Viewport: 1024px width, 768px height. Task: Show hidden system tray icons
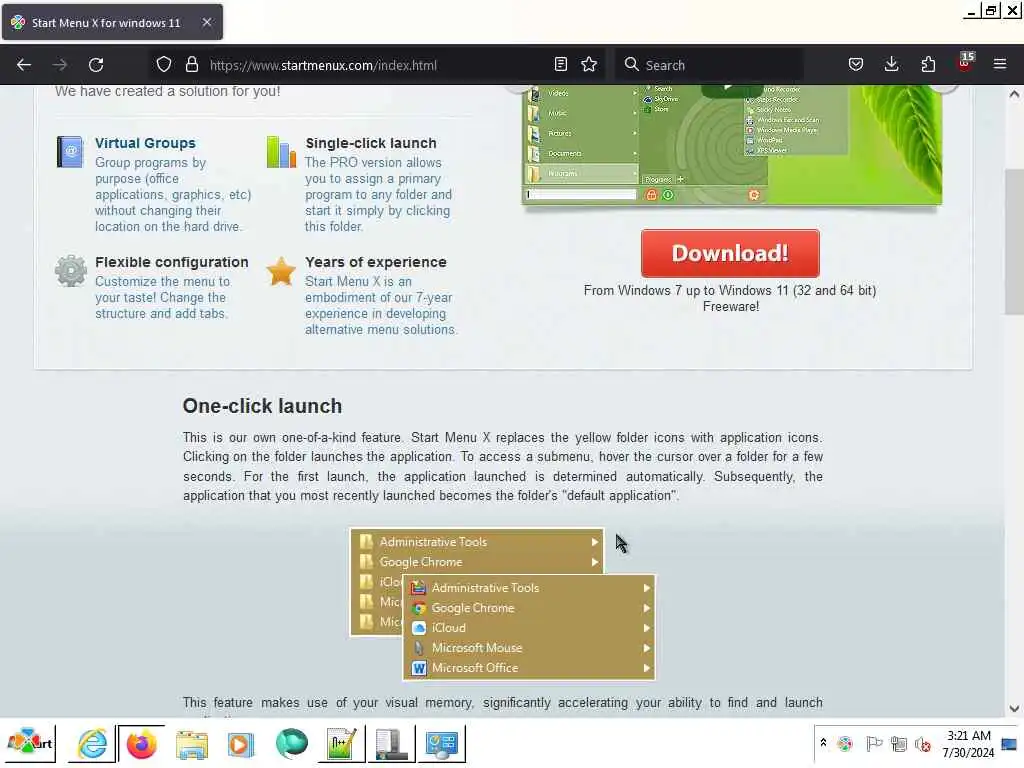coord(823,743)
